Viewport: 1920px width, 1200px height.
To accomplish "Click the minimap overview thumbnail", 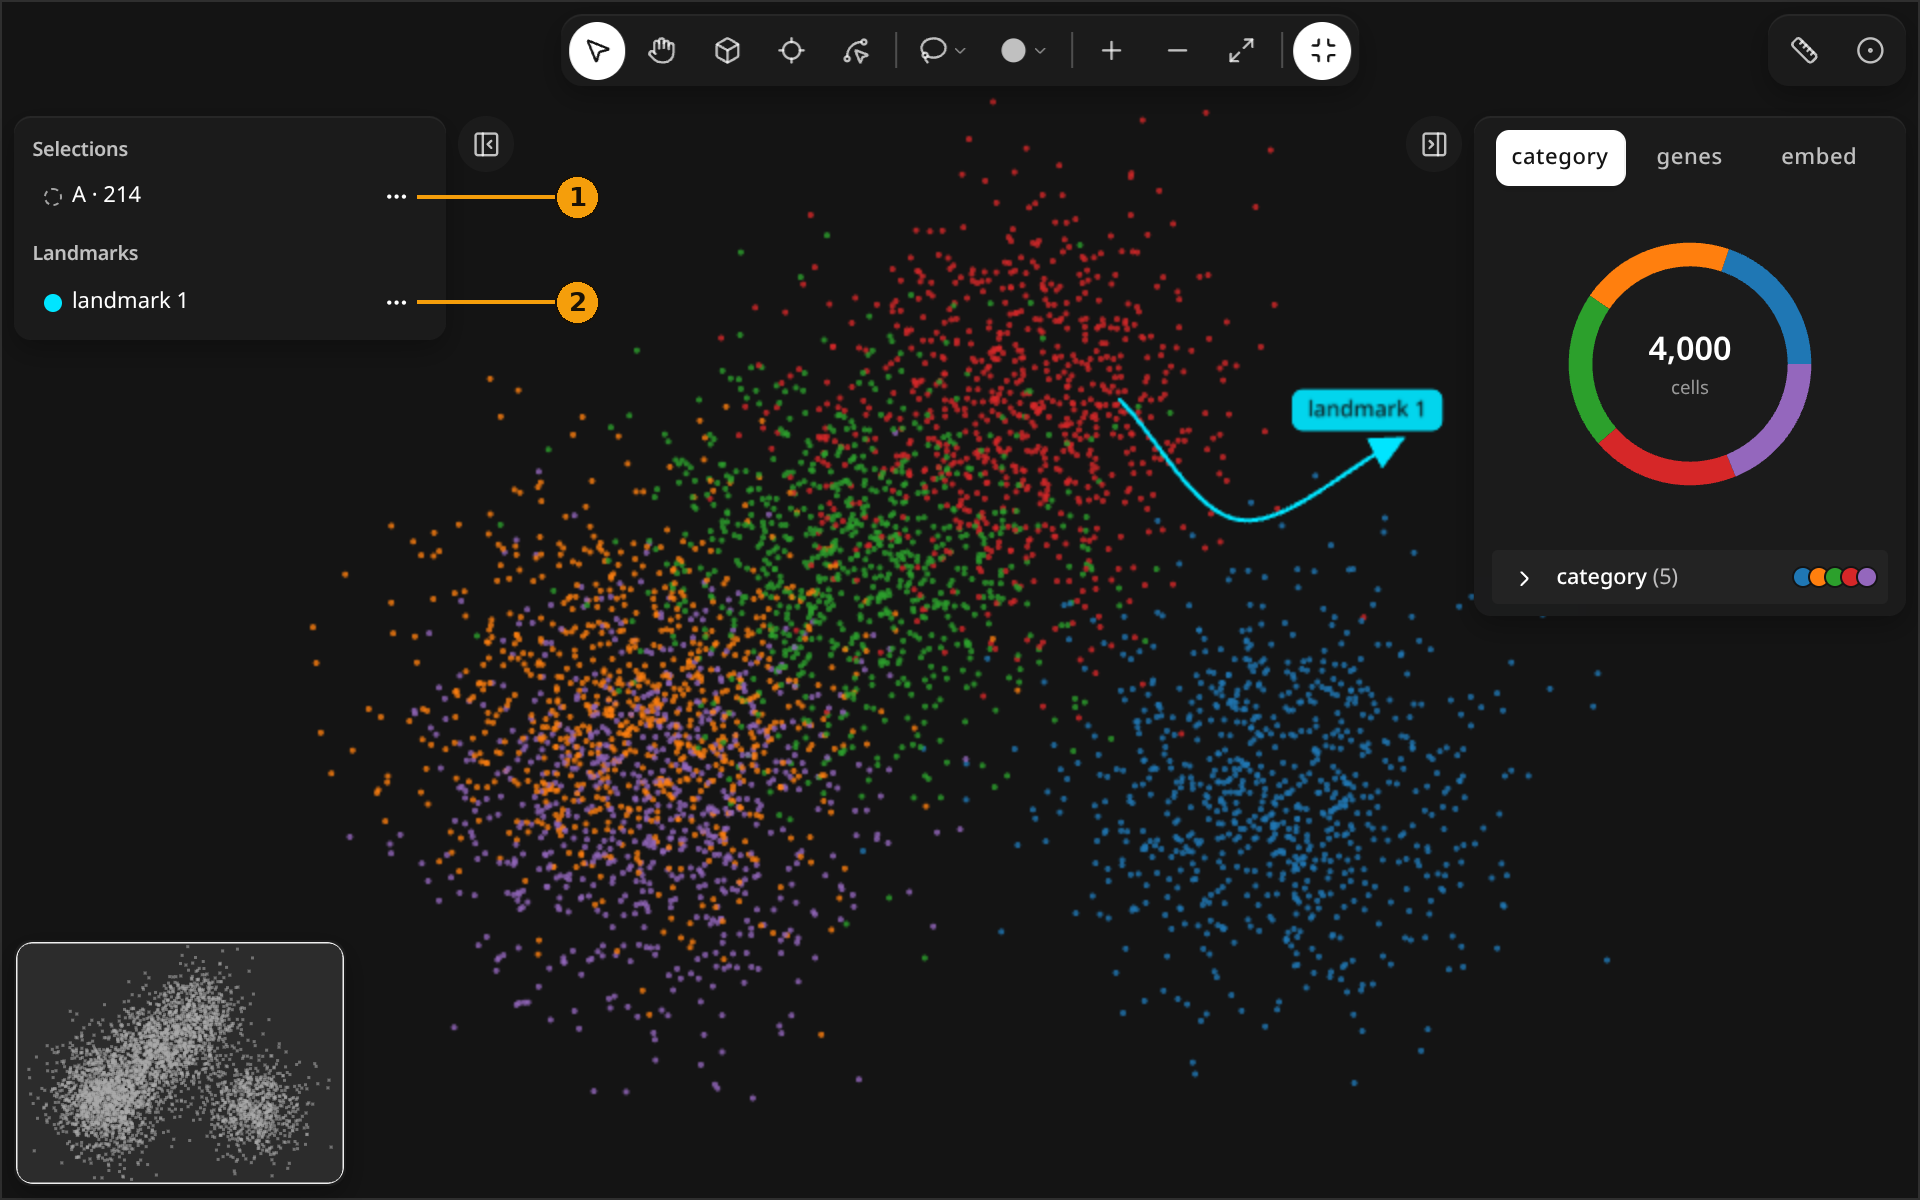I will 180,1063.
